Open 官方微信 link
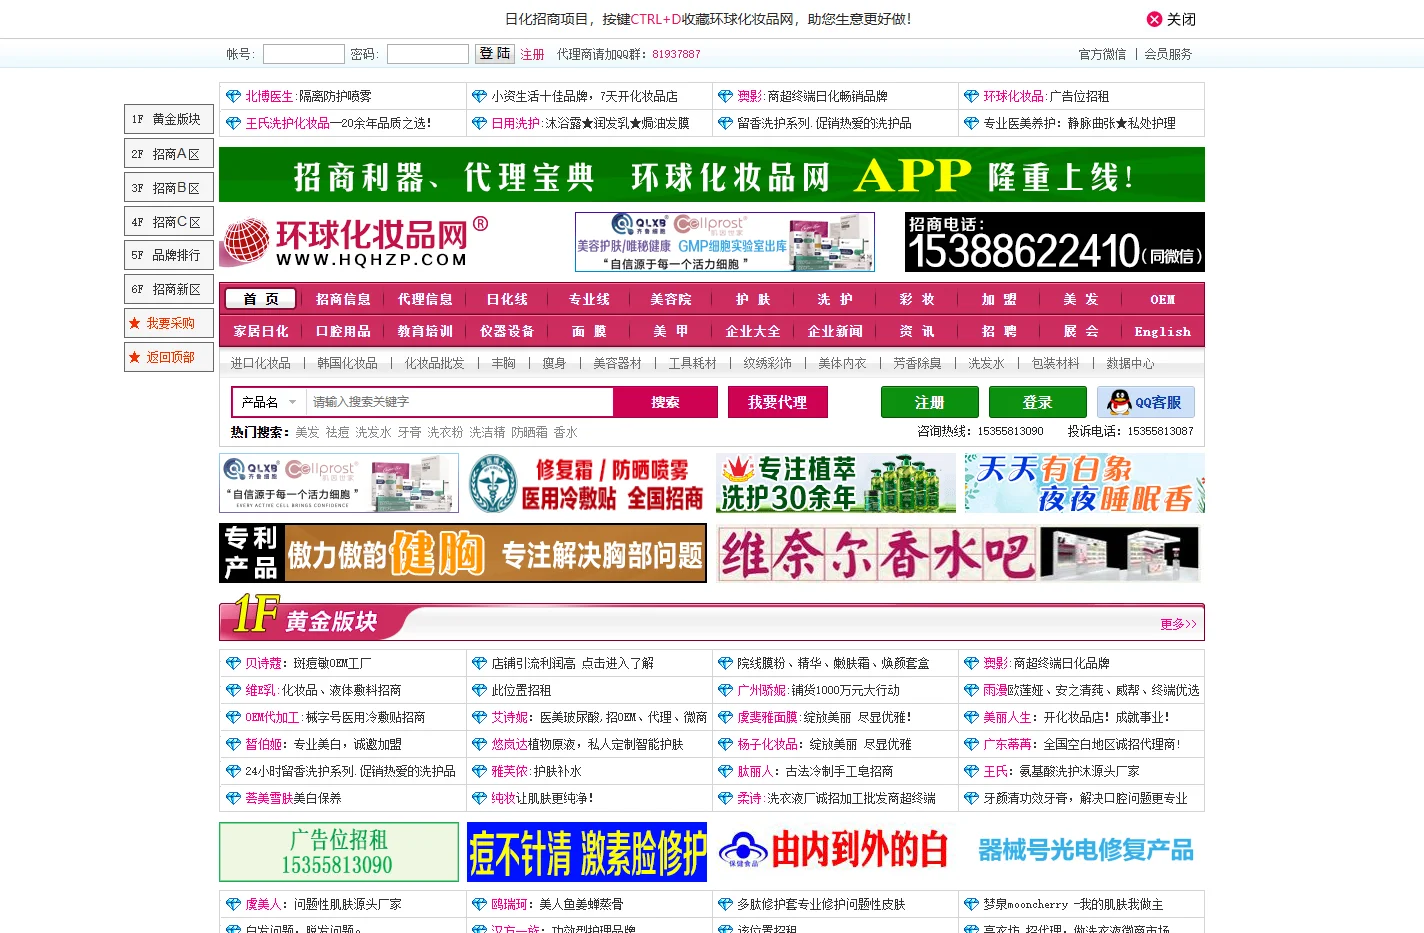 (1102, 55)
